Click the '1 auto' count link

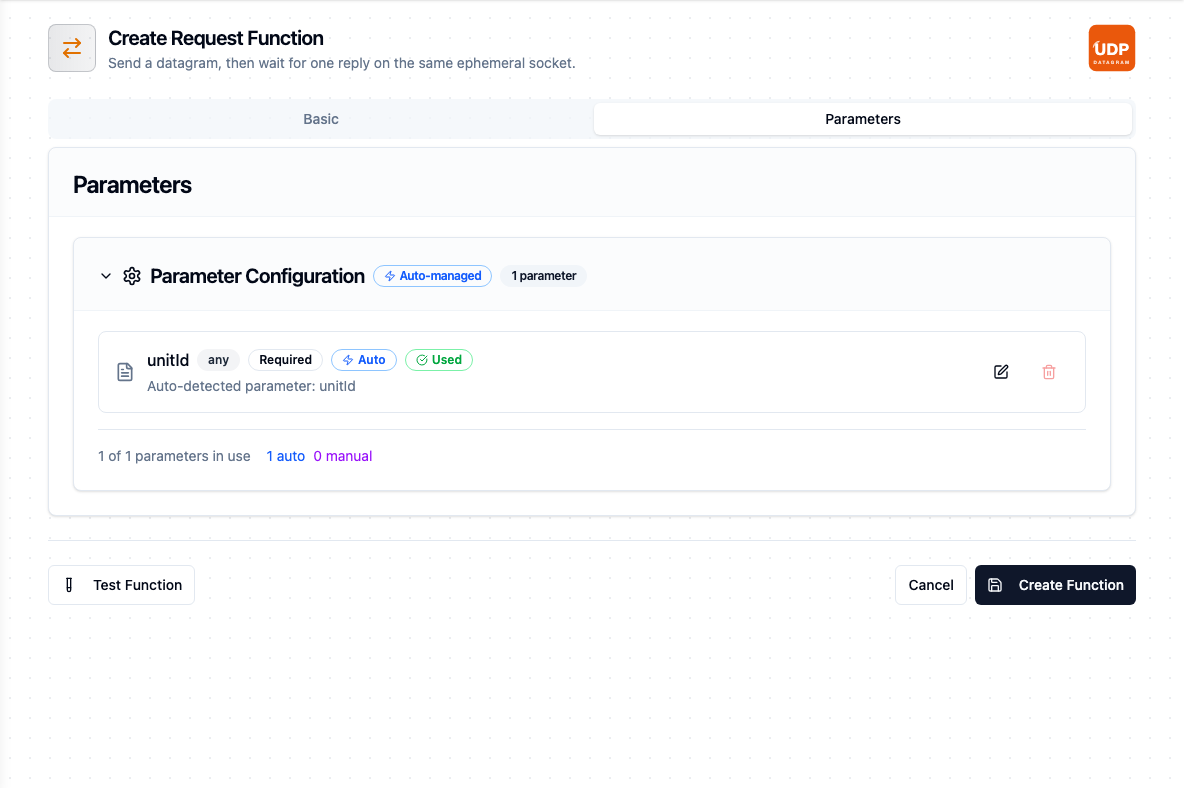coord(285,456)
